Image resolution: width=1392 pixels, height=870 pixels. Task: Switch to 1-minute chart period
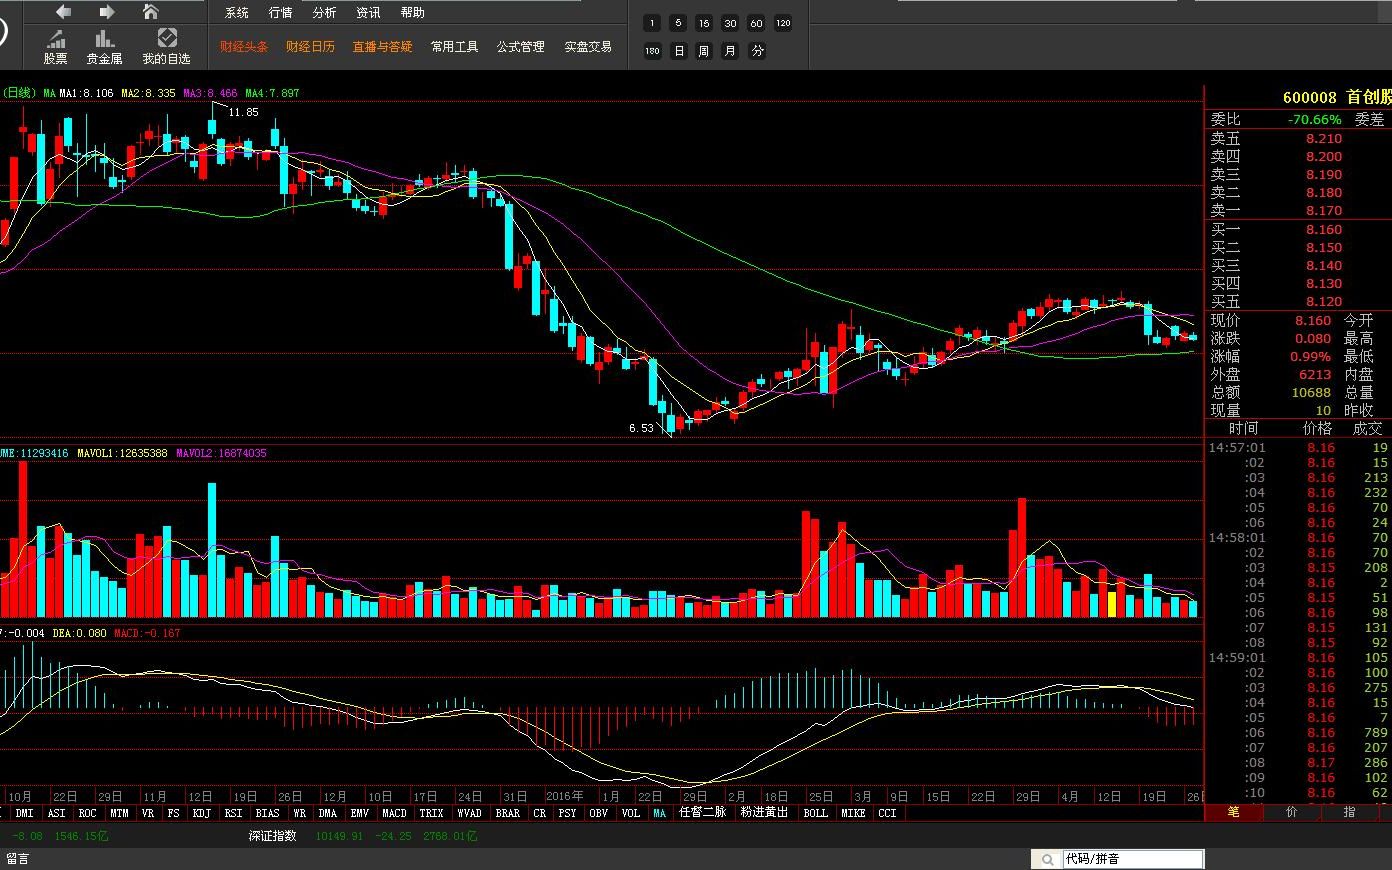652,23
